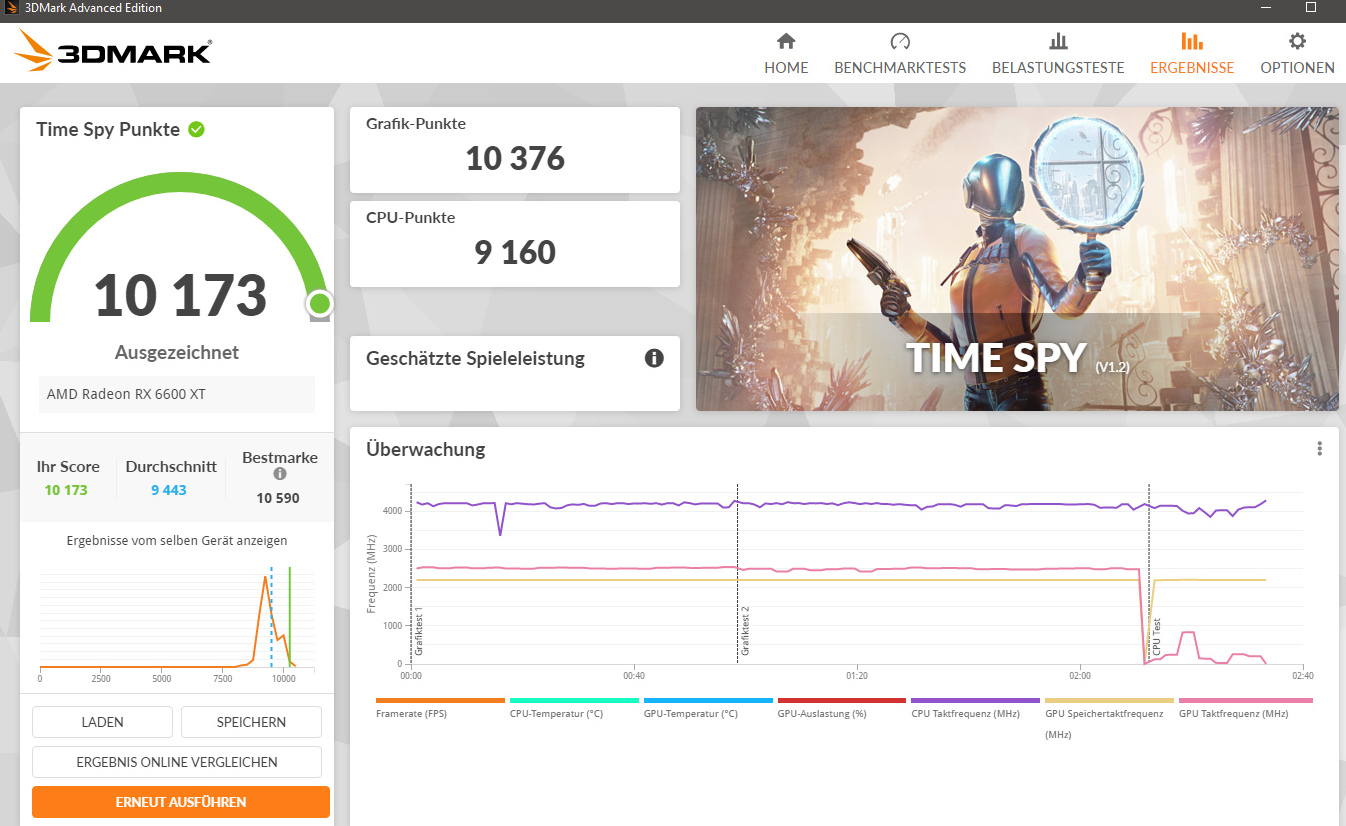Image resolution: width=1346 pixels, height=826 pixels.
Task: Click the SPEICHERN button
Action: [x=251, y=722]
